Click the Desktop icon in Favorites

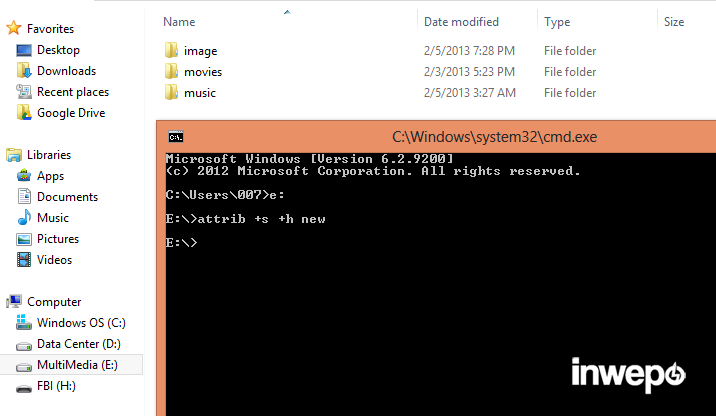[x=24, y=50]
